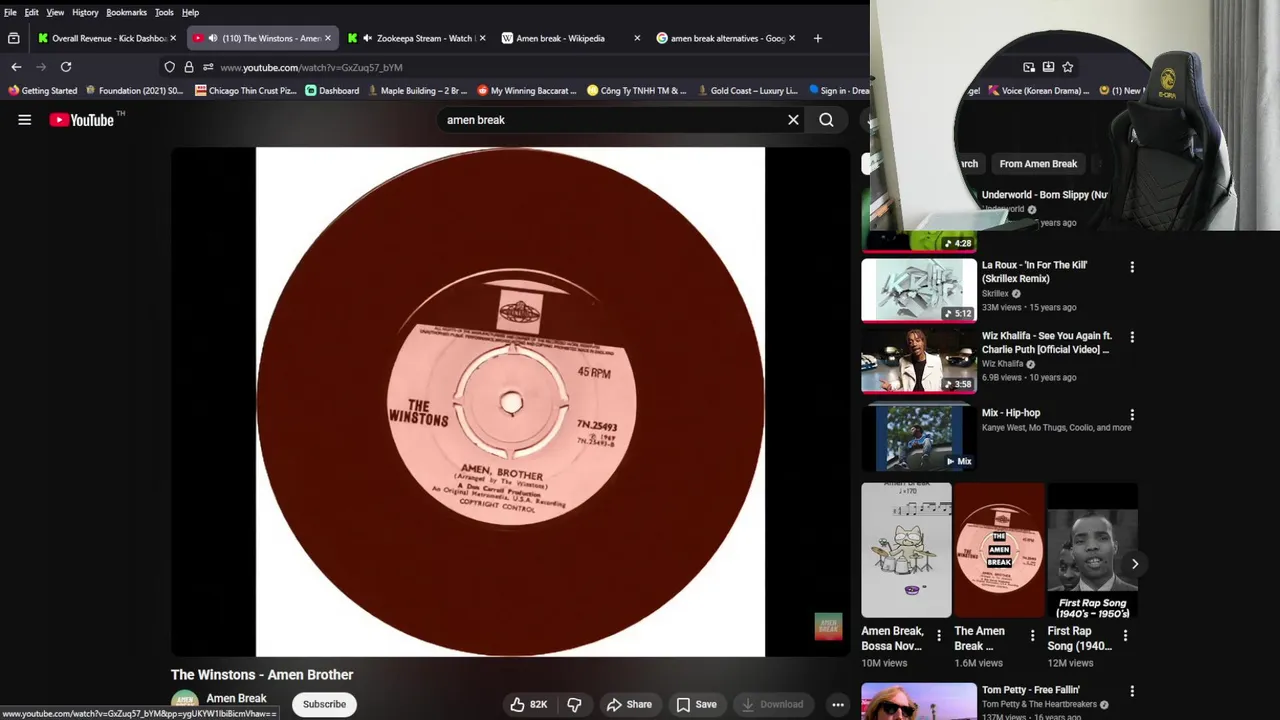The image size is (1280, 720).
Task: Open a new browser tab
Action: tap(817, 38)
